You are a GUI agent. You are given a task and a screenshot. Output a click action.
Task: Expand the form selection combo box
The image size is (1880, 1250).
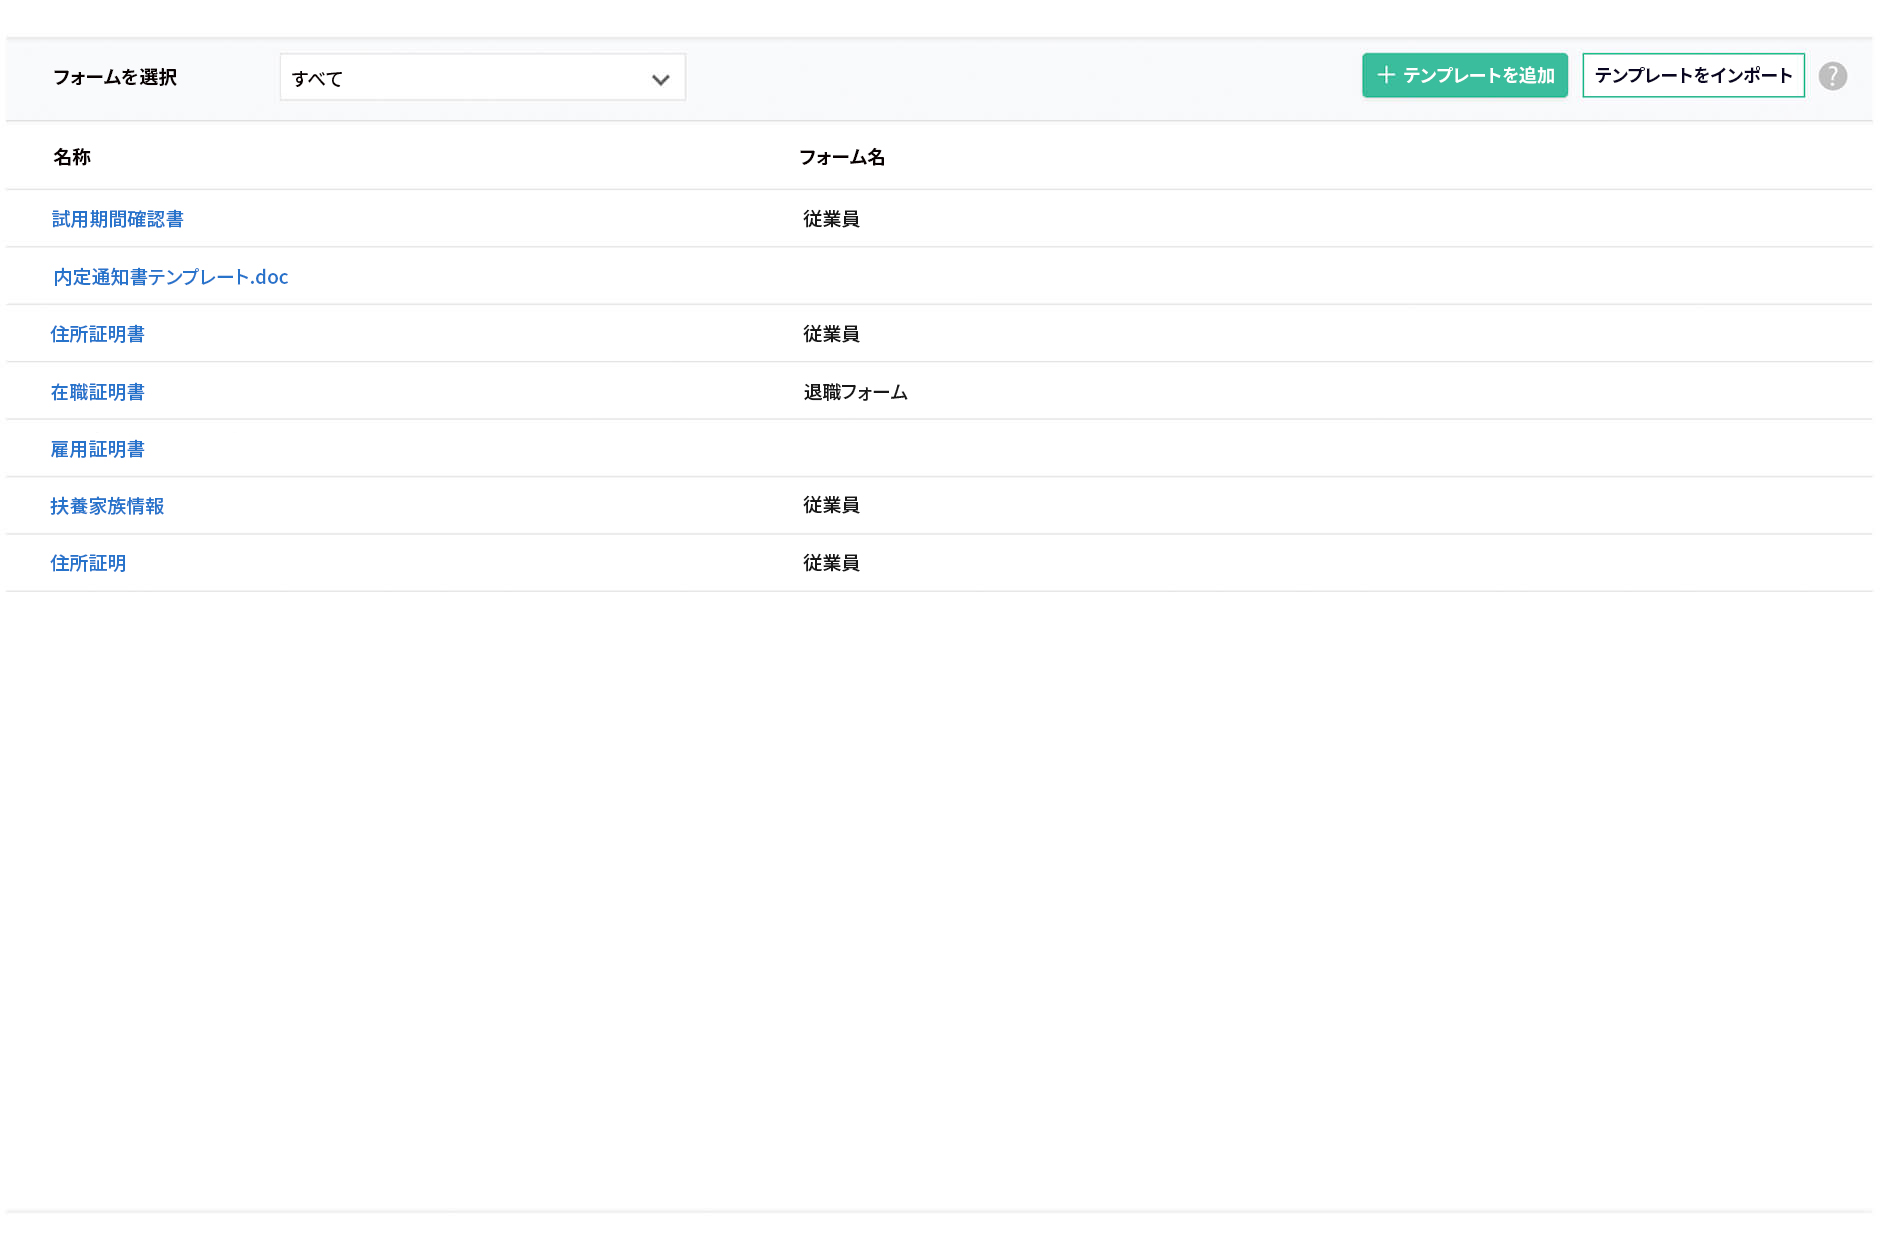point(482,77)
